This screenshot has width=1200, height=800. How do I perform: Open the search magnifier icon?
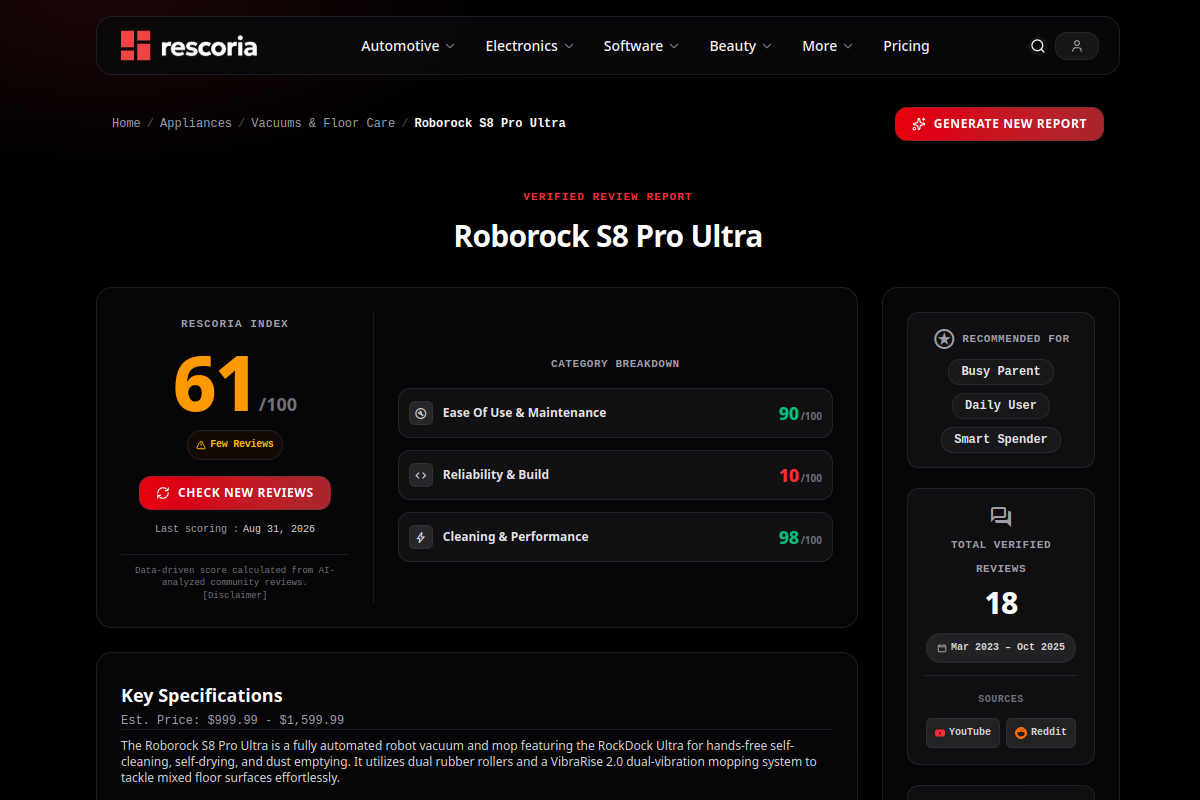click(x=1038, y=46)
